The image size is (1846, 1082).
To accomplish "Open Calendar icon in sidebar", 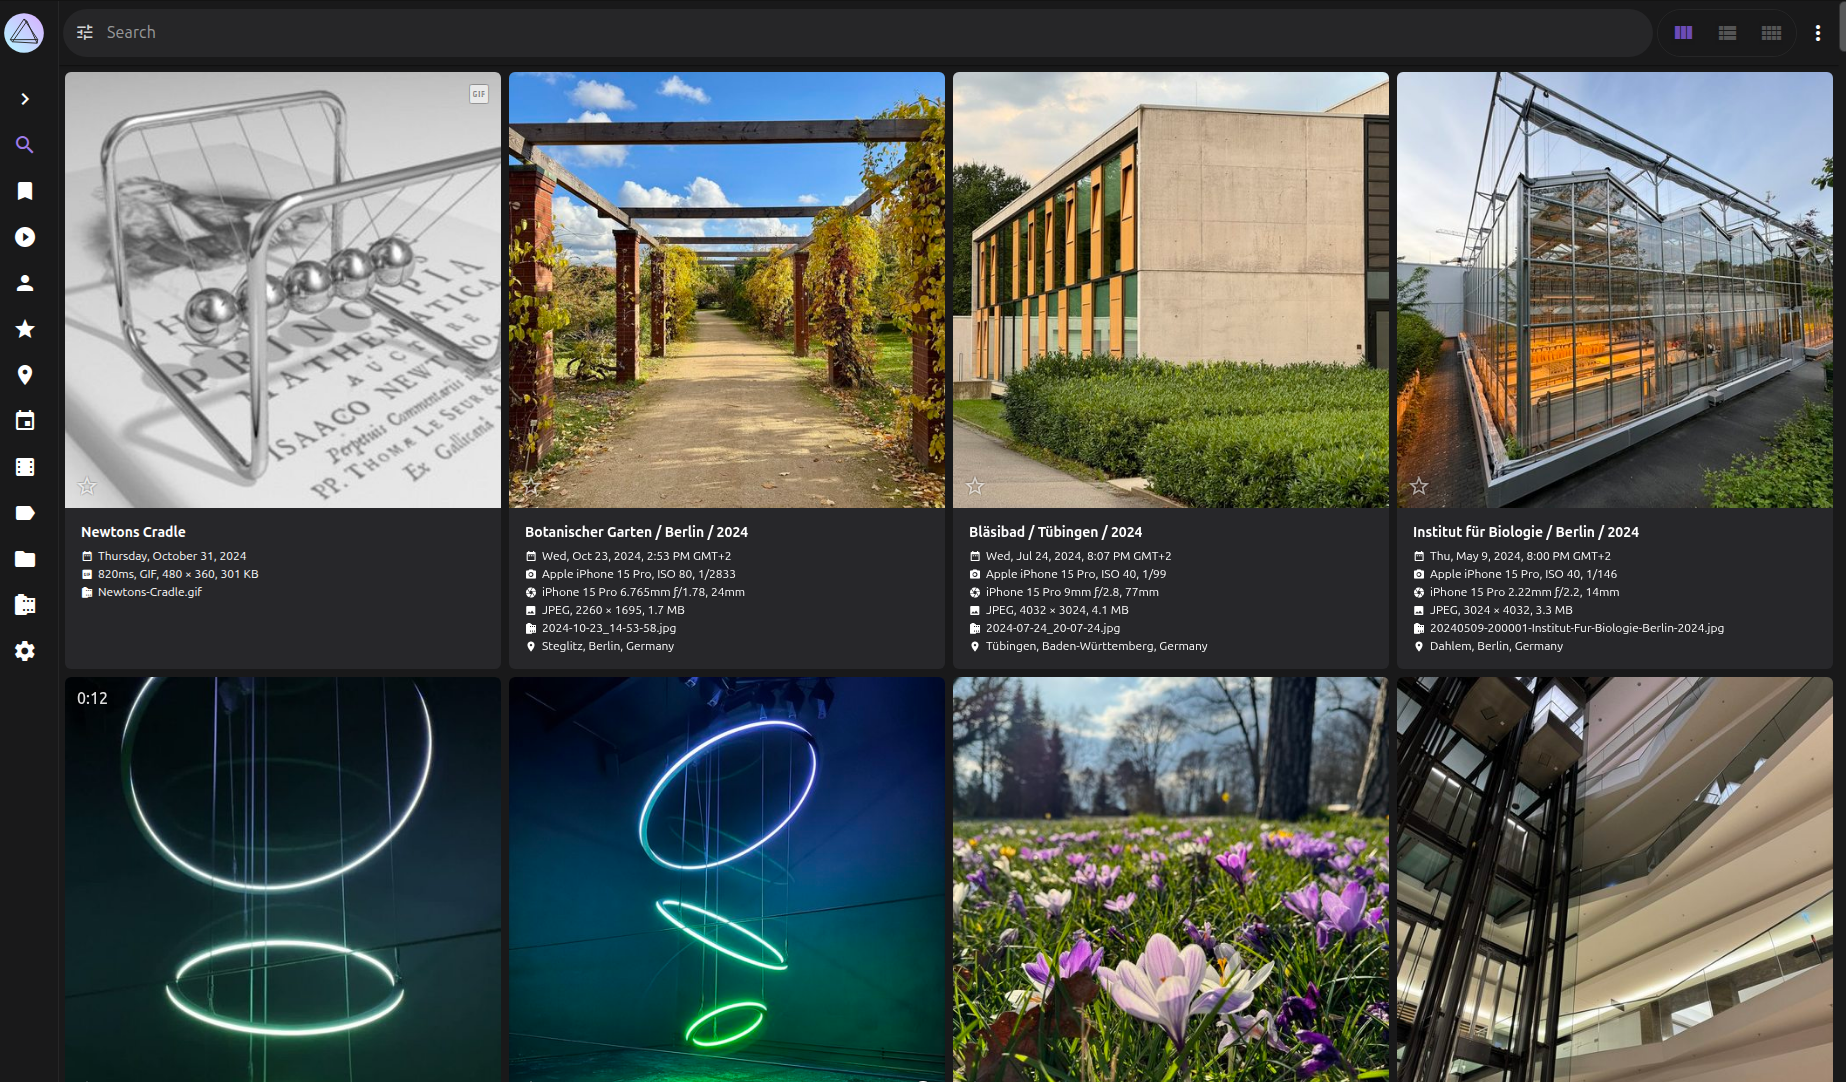I will (x=25, y=421).
